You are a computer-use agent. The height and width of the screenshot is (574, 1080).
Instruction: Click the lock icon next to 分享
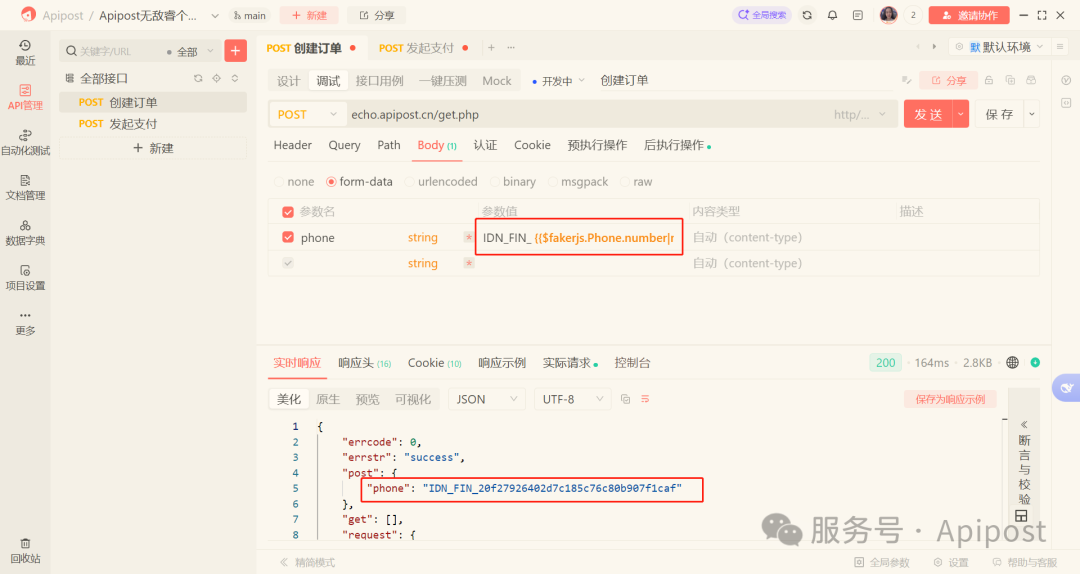coord(988,81)
